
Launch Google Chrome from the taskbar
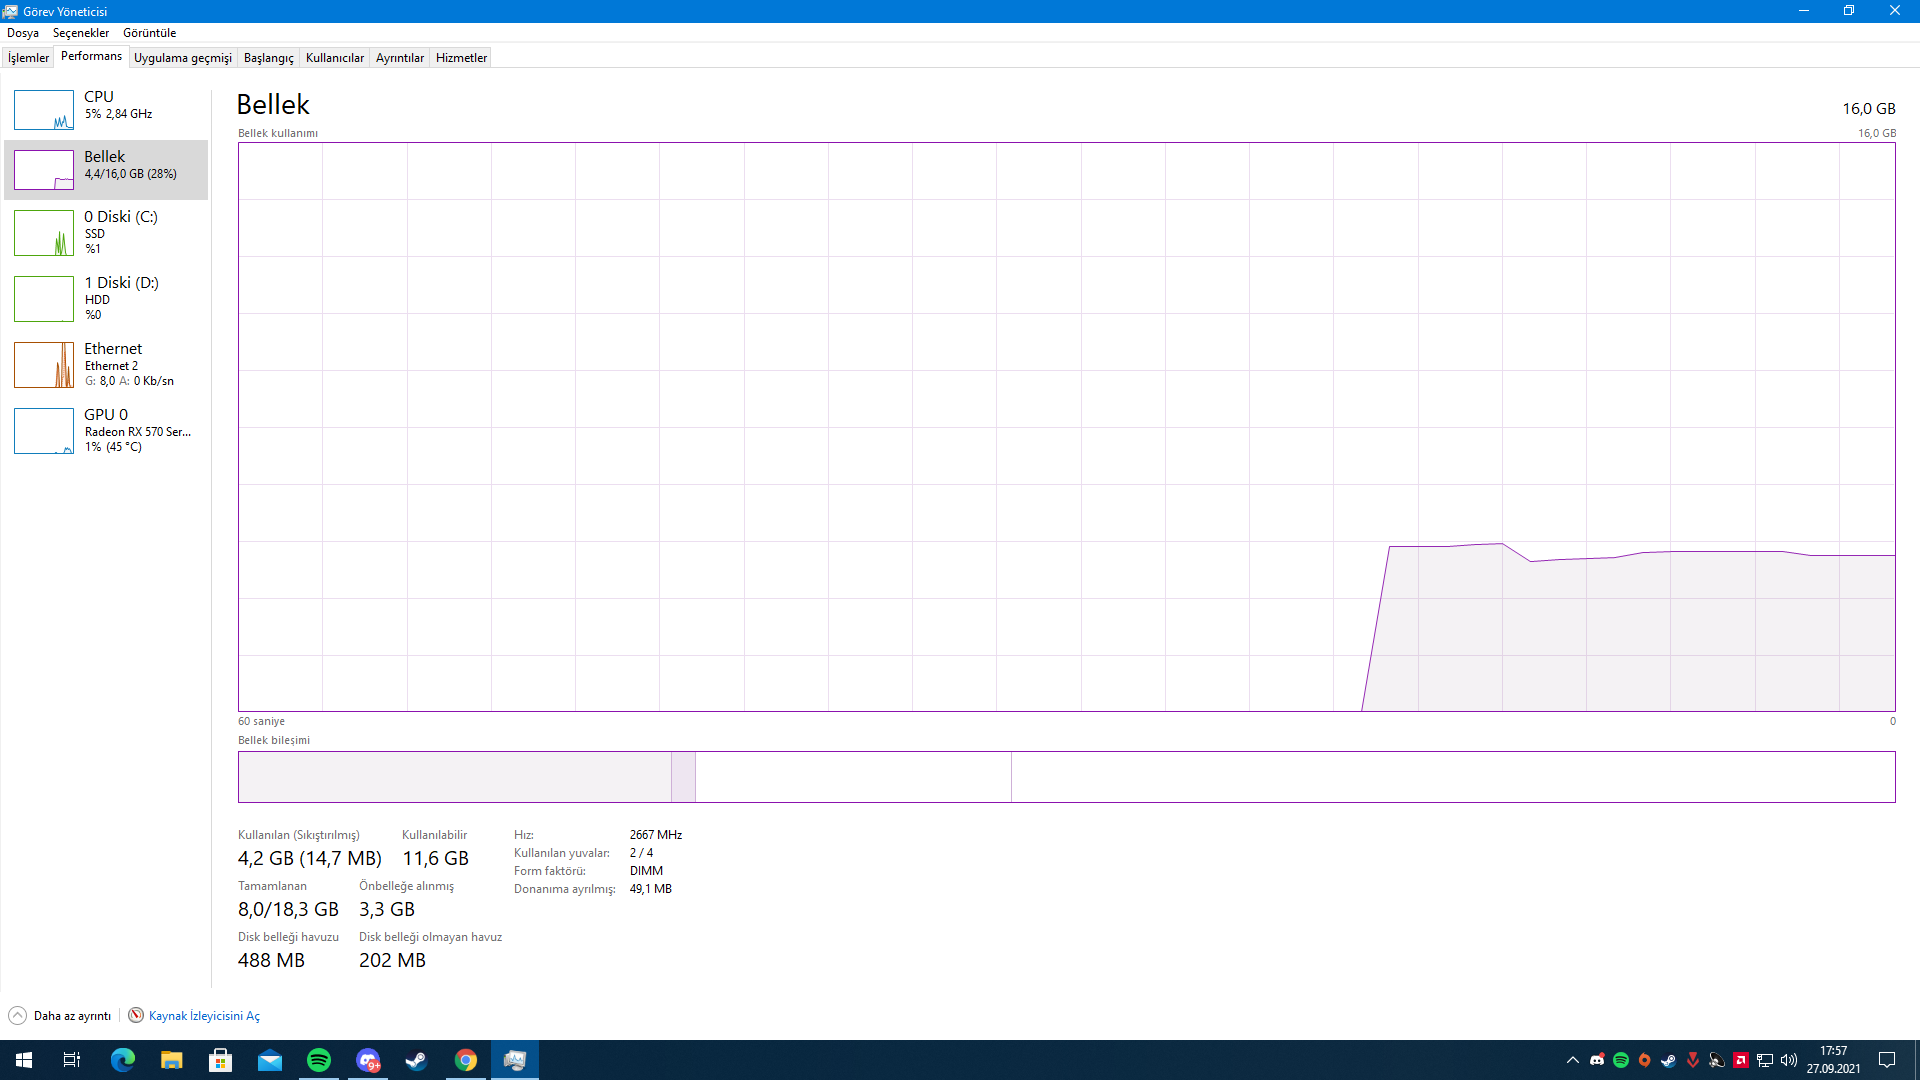click(466, 1060)
